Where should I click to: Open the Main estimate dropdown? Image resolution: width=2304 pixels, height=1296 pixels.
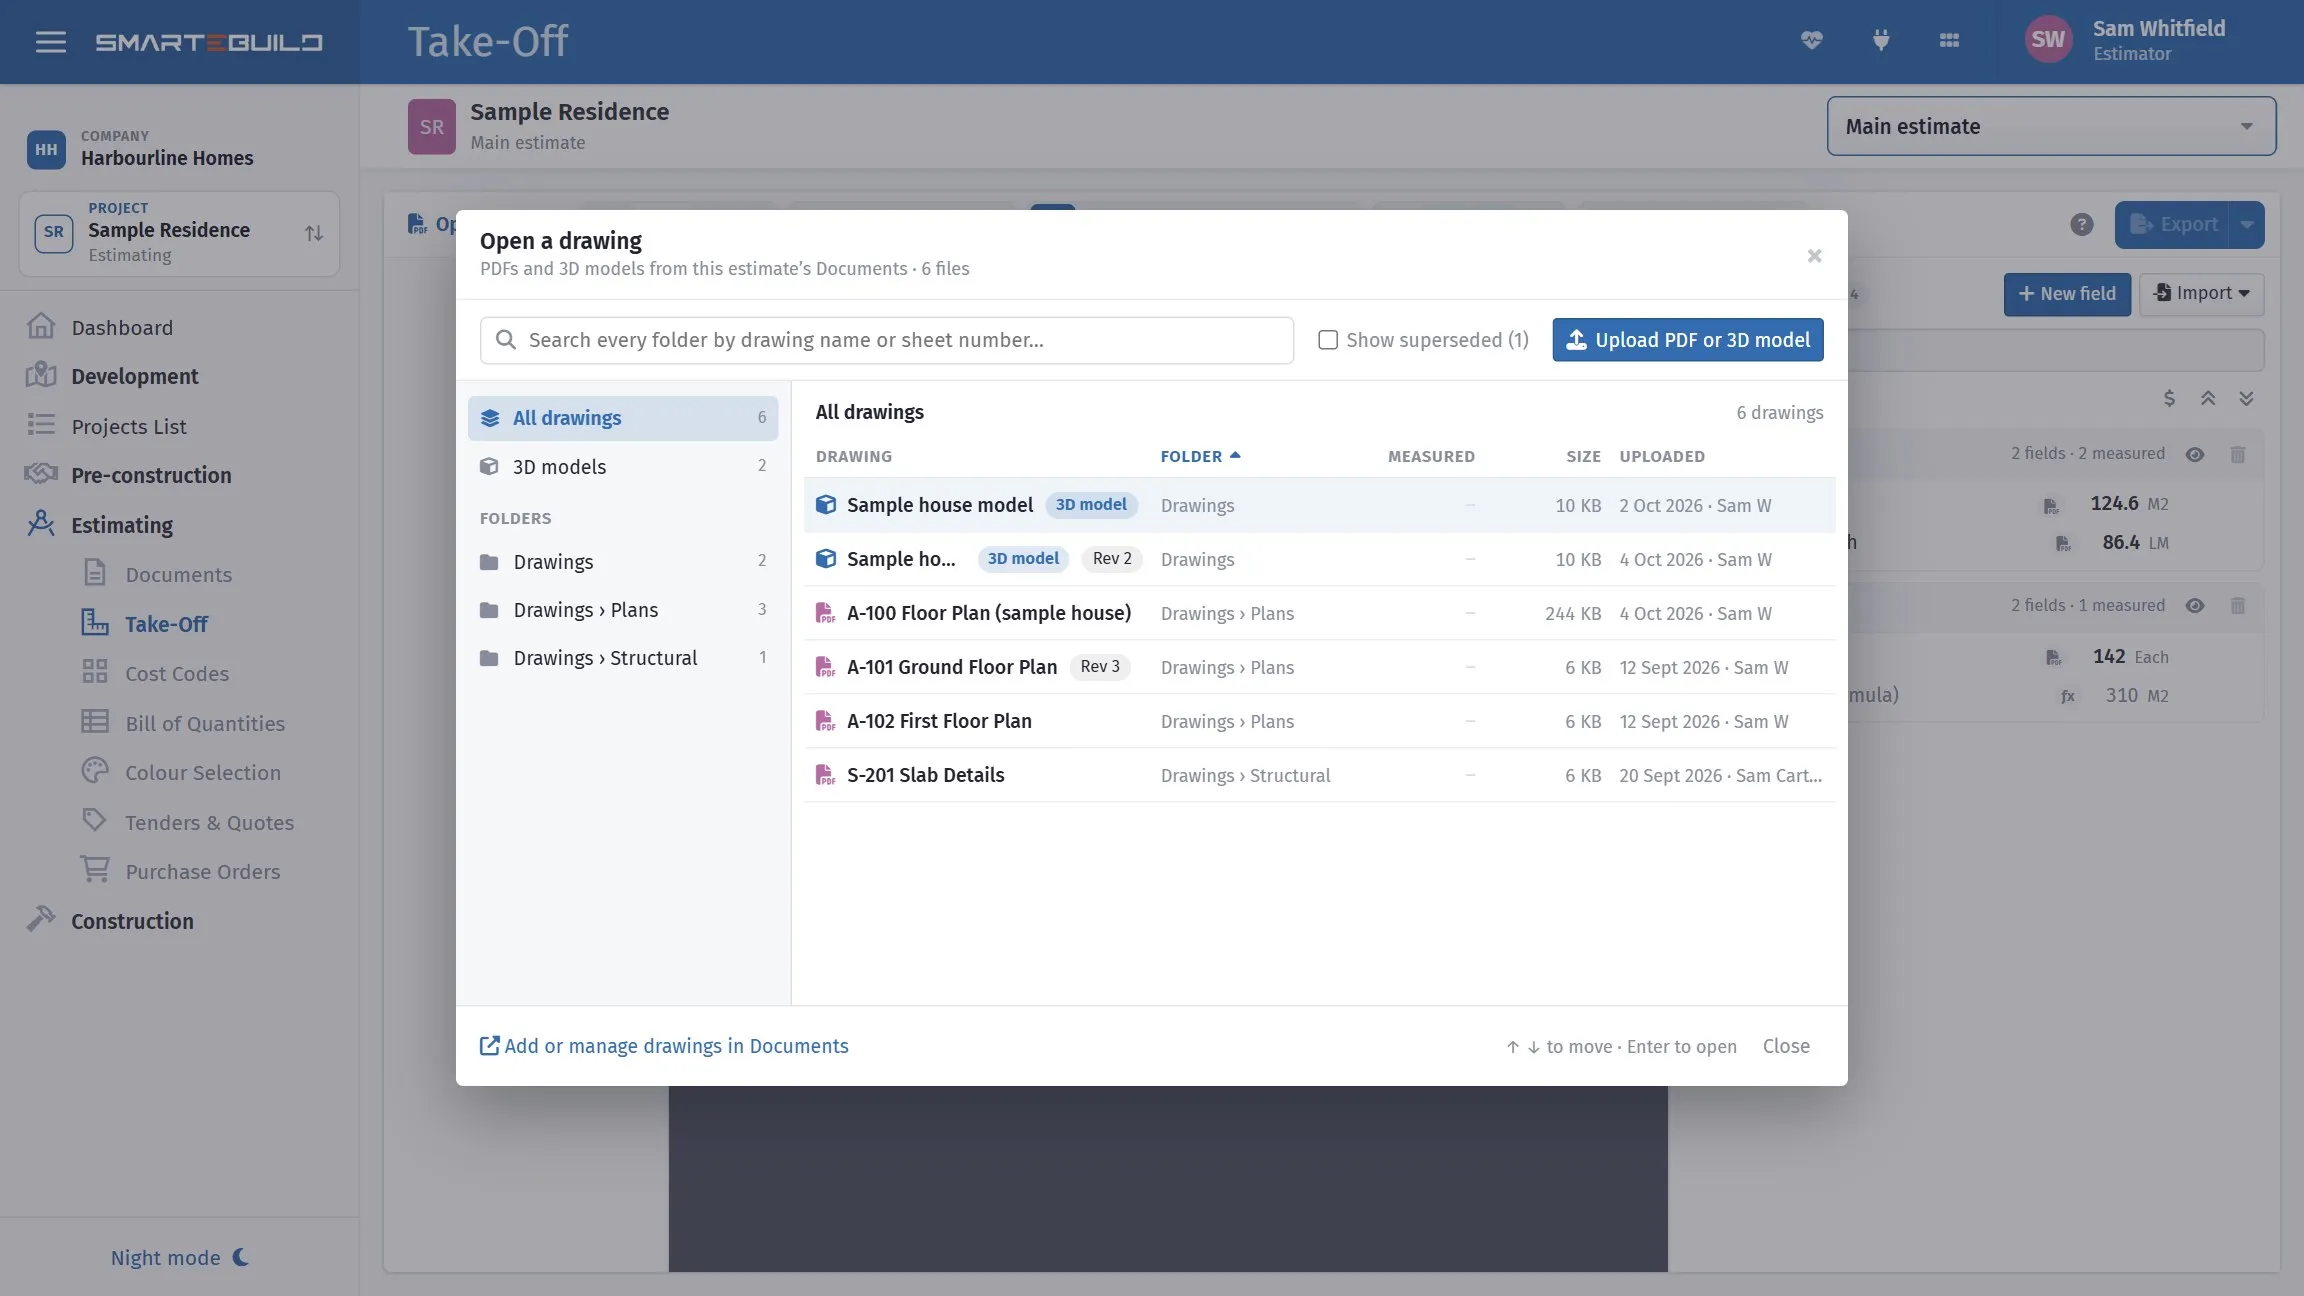pos(2051,126)
